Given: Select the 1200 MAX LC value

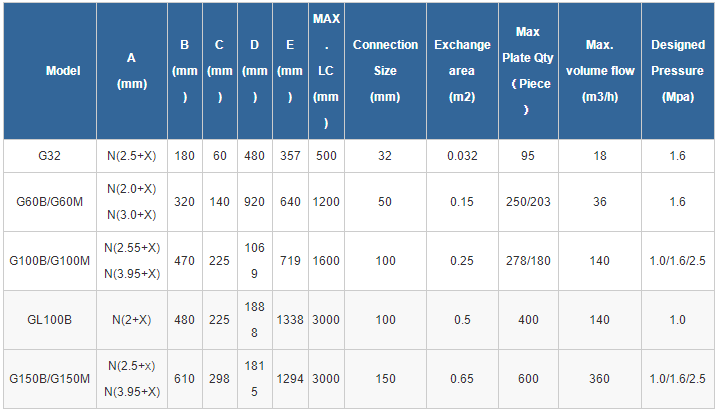Looking at the screenshot, I should (326, 202).
